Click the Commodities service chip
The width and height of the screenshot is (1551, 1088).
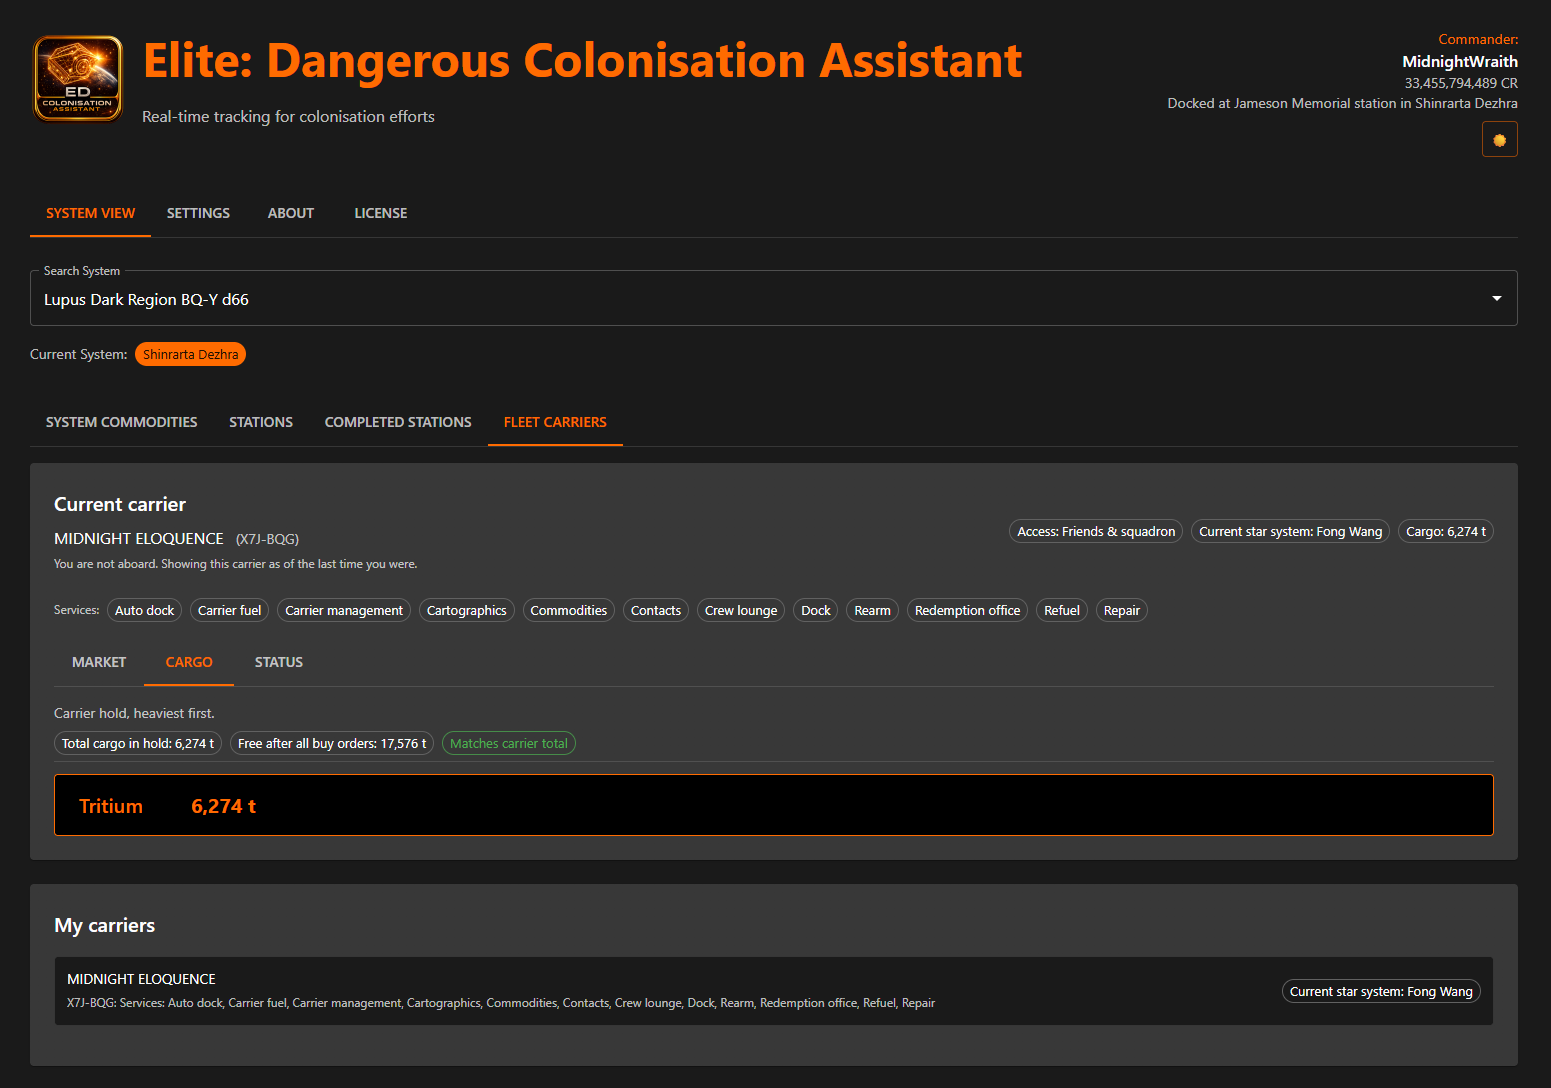click(569, 610)
